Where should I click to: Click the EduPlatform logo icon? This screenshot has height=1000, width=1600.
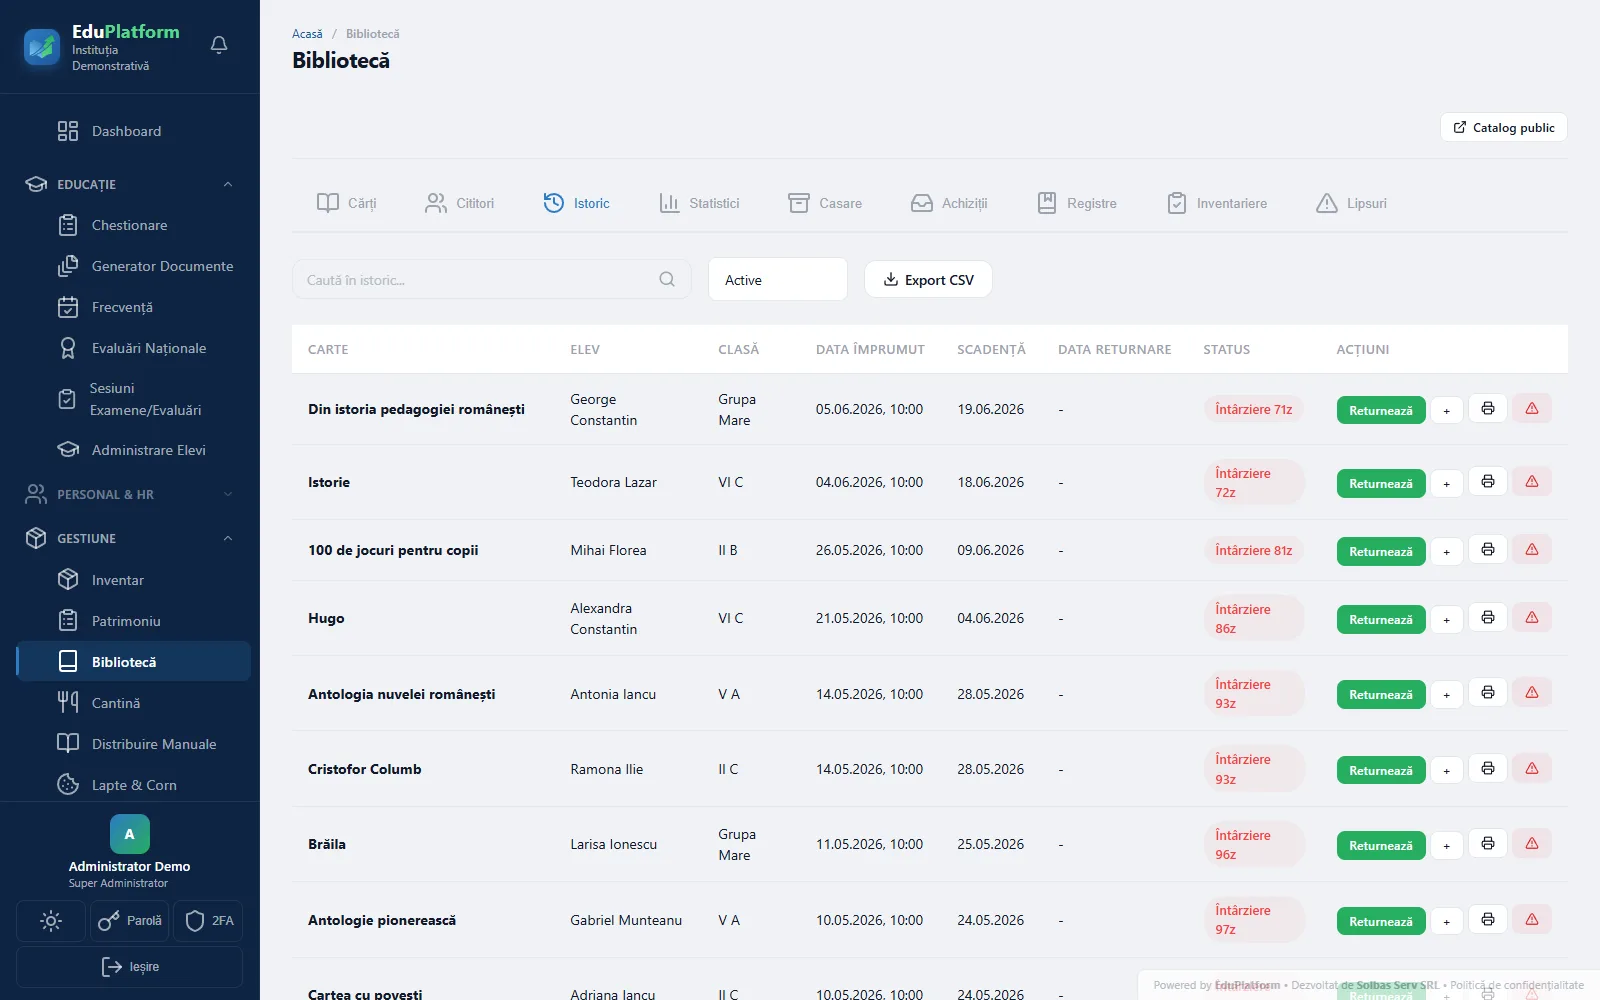click(42, 46)
